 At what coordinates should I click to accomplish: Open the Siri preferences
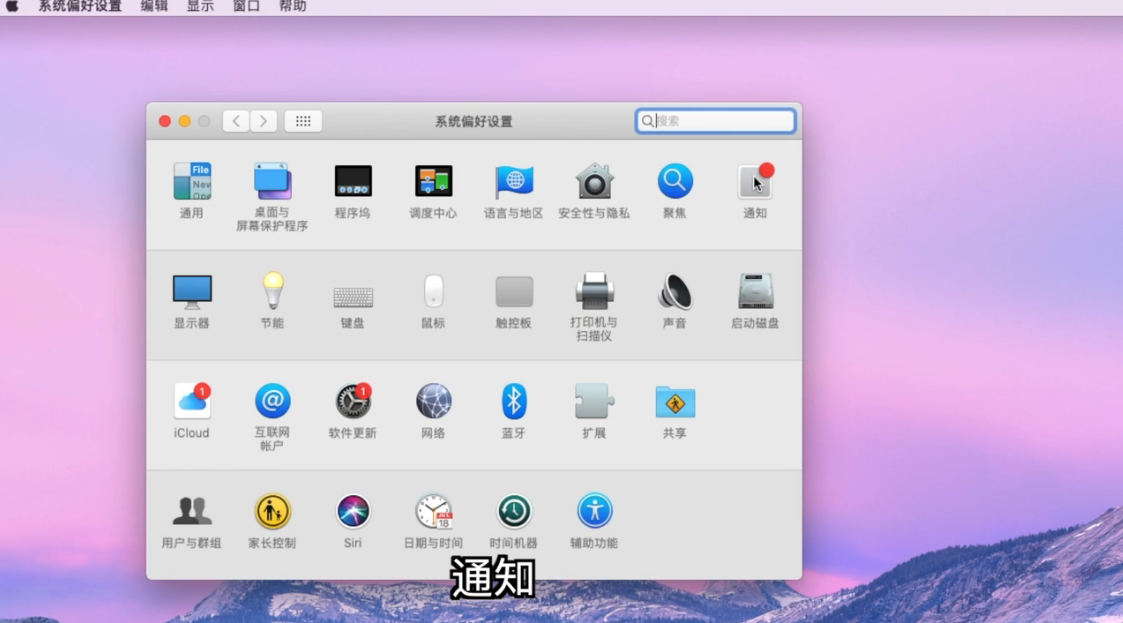tap(353, 511)
